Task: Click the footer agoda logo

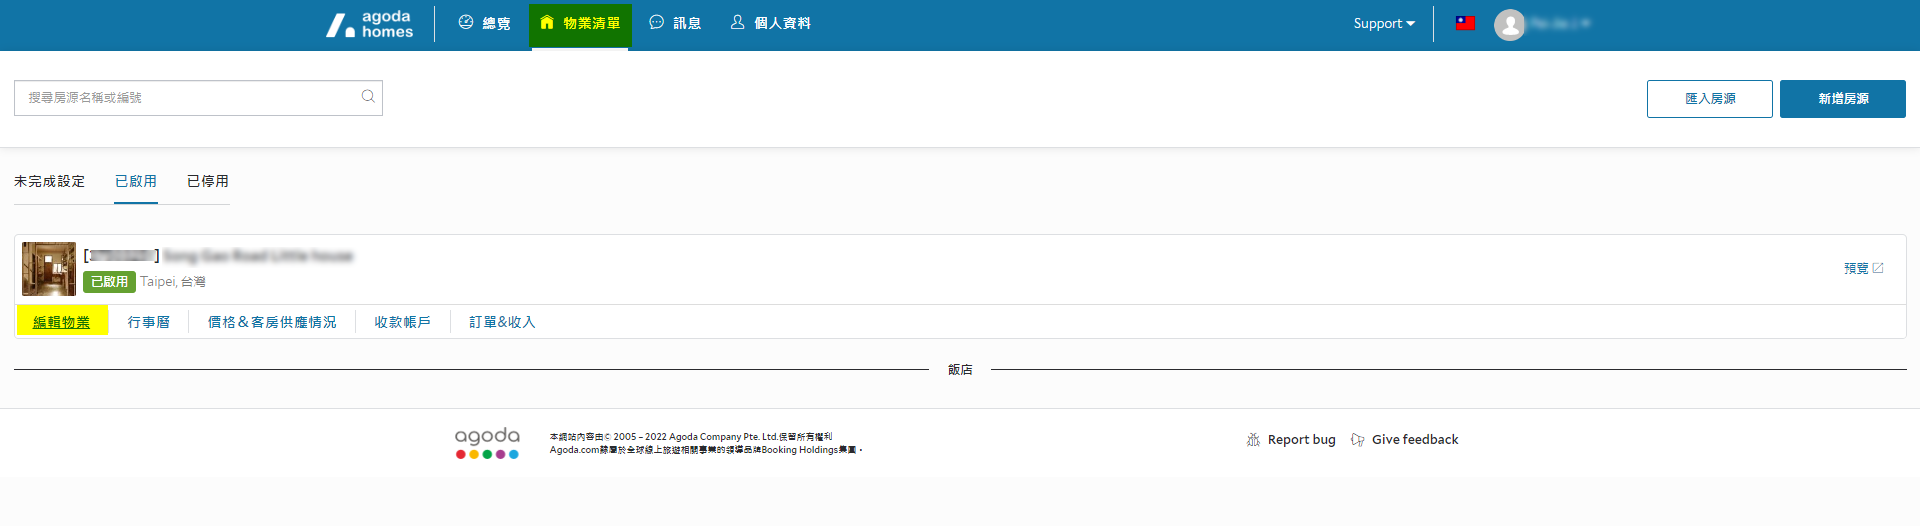Action: [487, 443]
